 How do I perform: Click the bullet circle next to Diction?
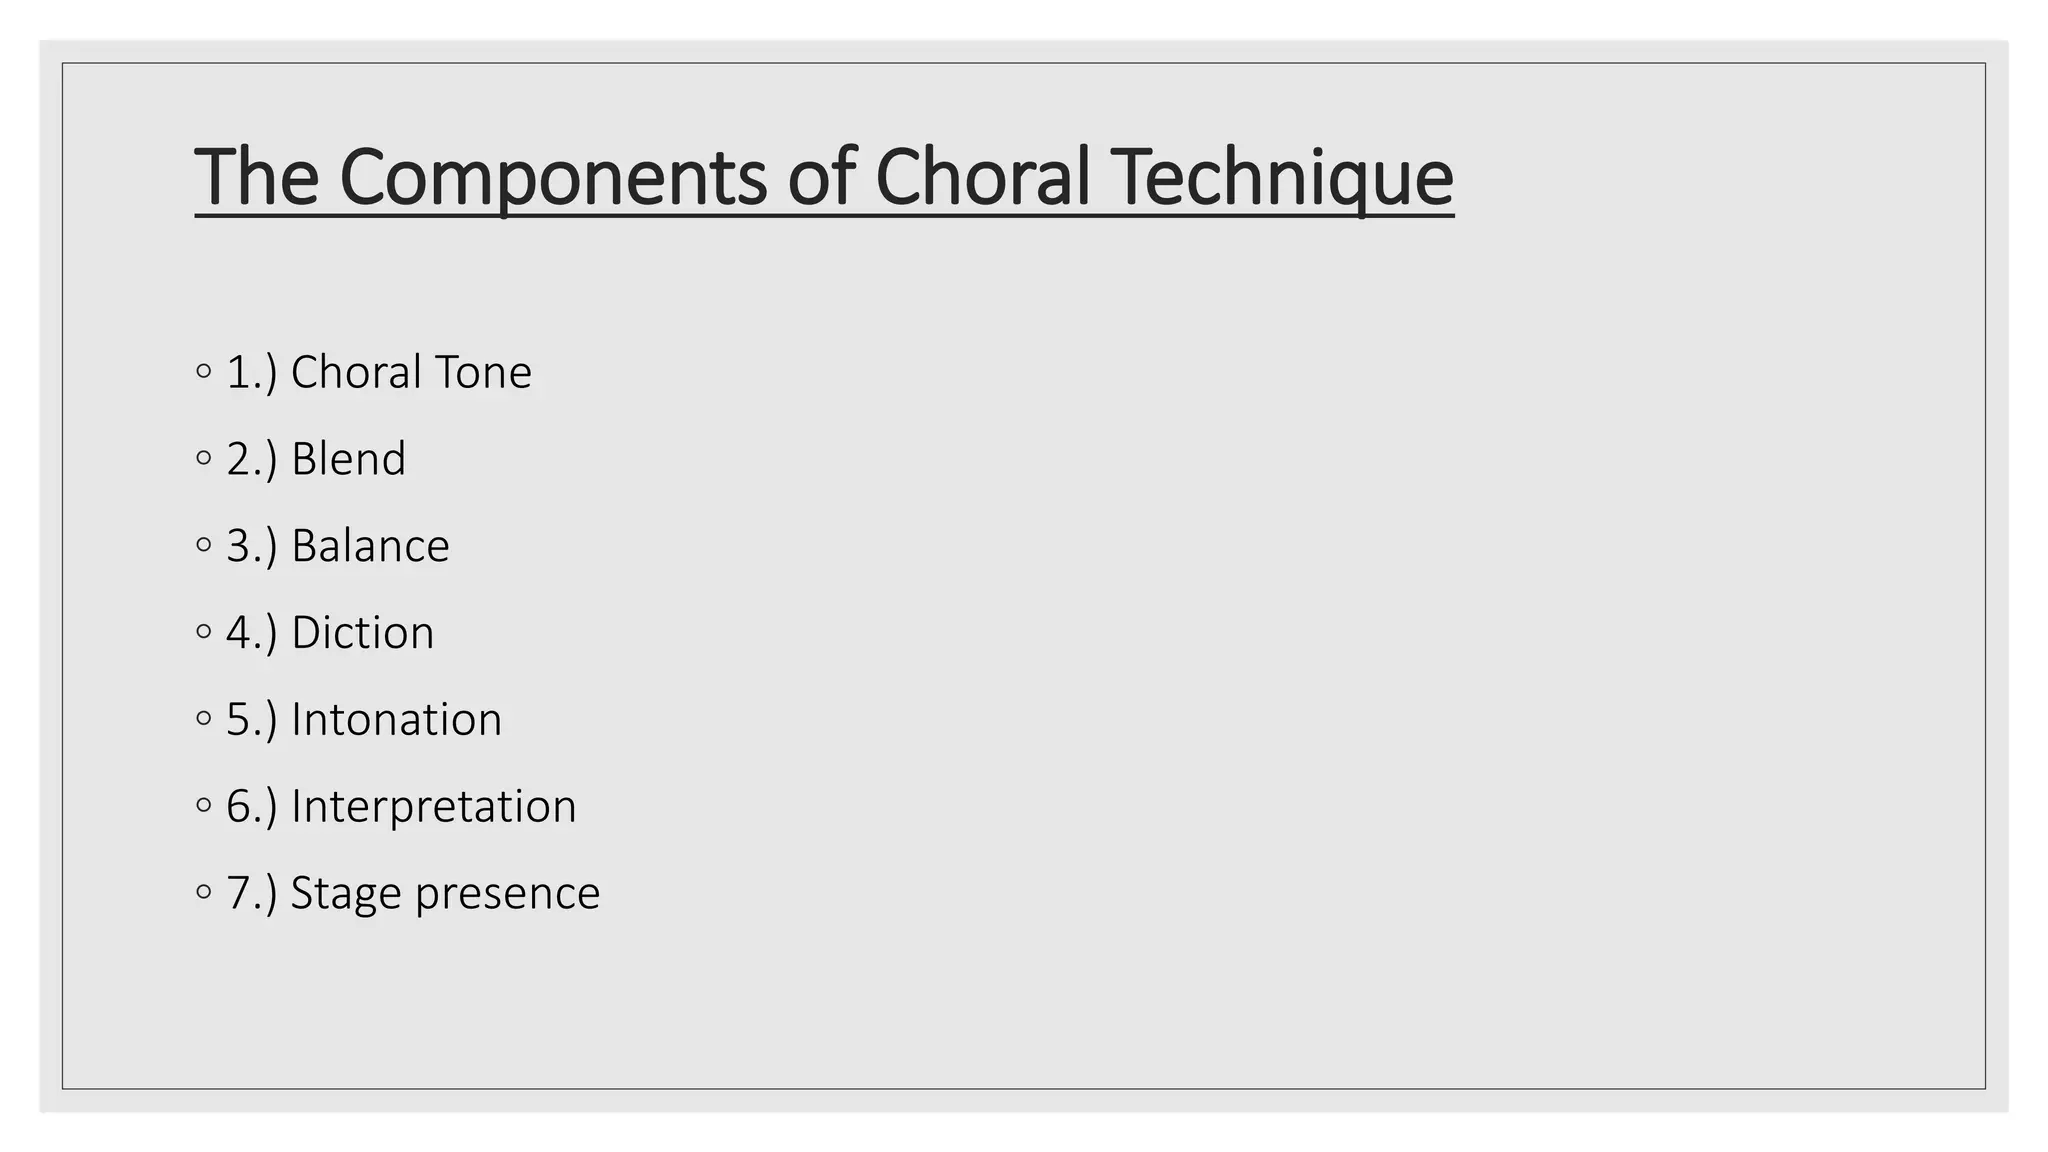tap(204, 632)
